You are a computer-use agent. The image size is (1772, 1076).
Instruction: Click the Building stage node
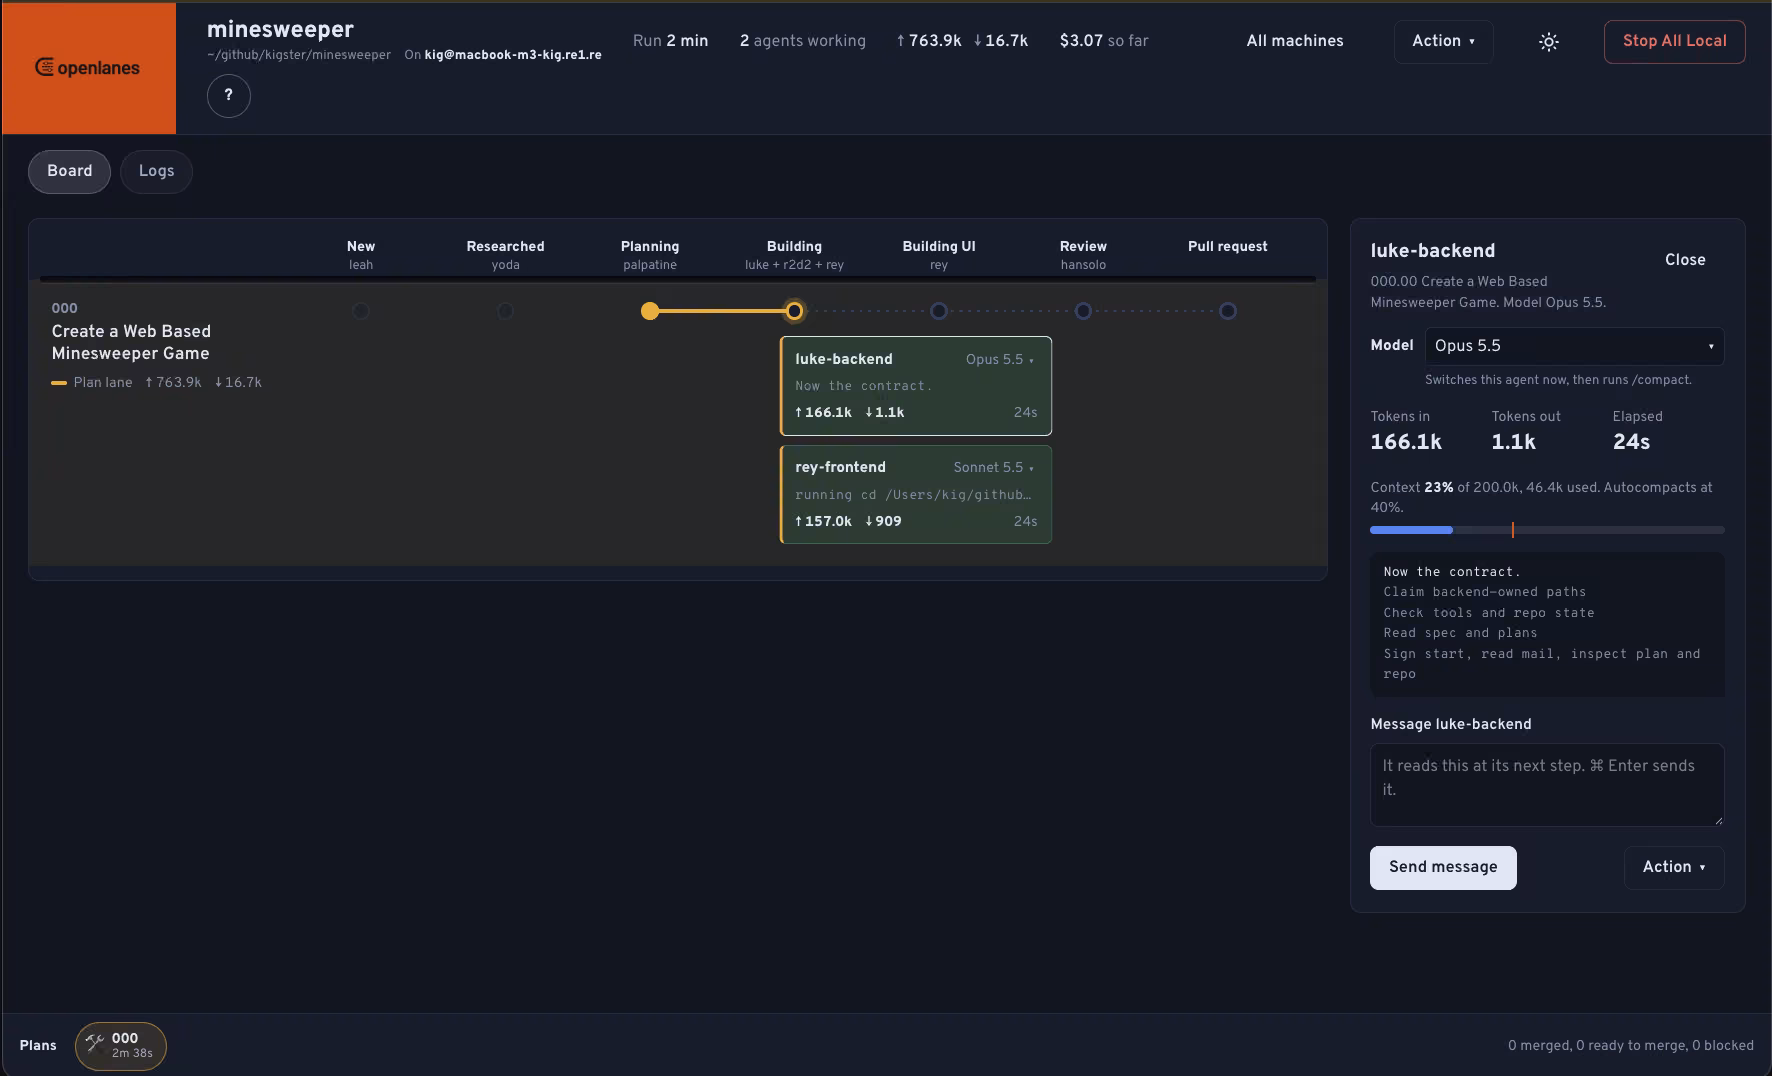(x=794, y=311)
